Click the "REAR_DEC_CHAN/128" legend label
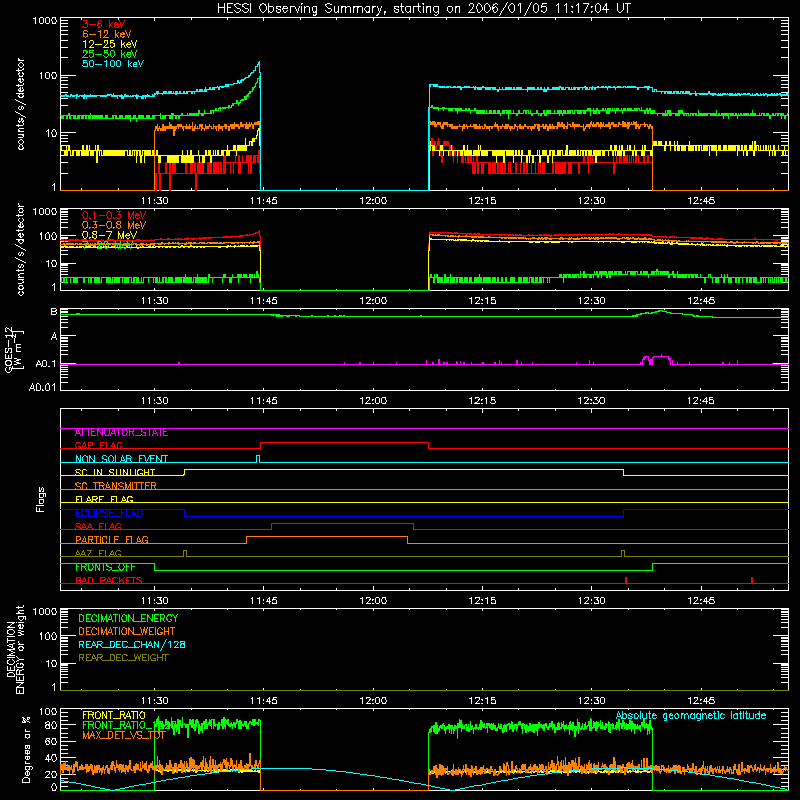 (132, 645)
